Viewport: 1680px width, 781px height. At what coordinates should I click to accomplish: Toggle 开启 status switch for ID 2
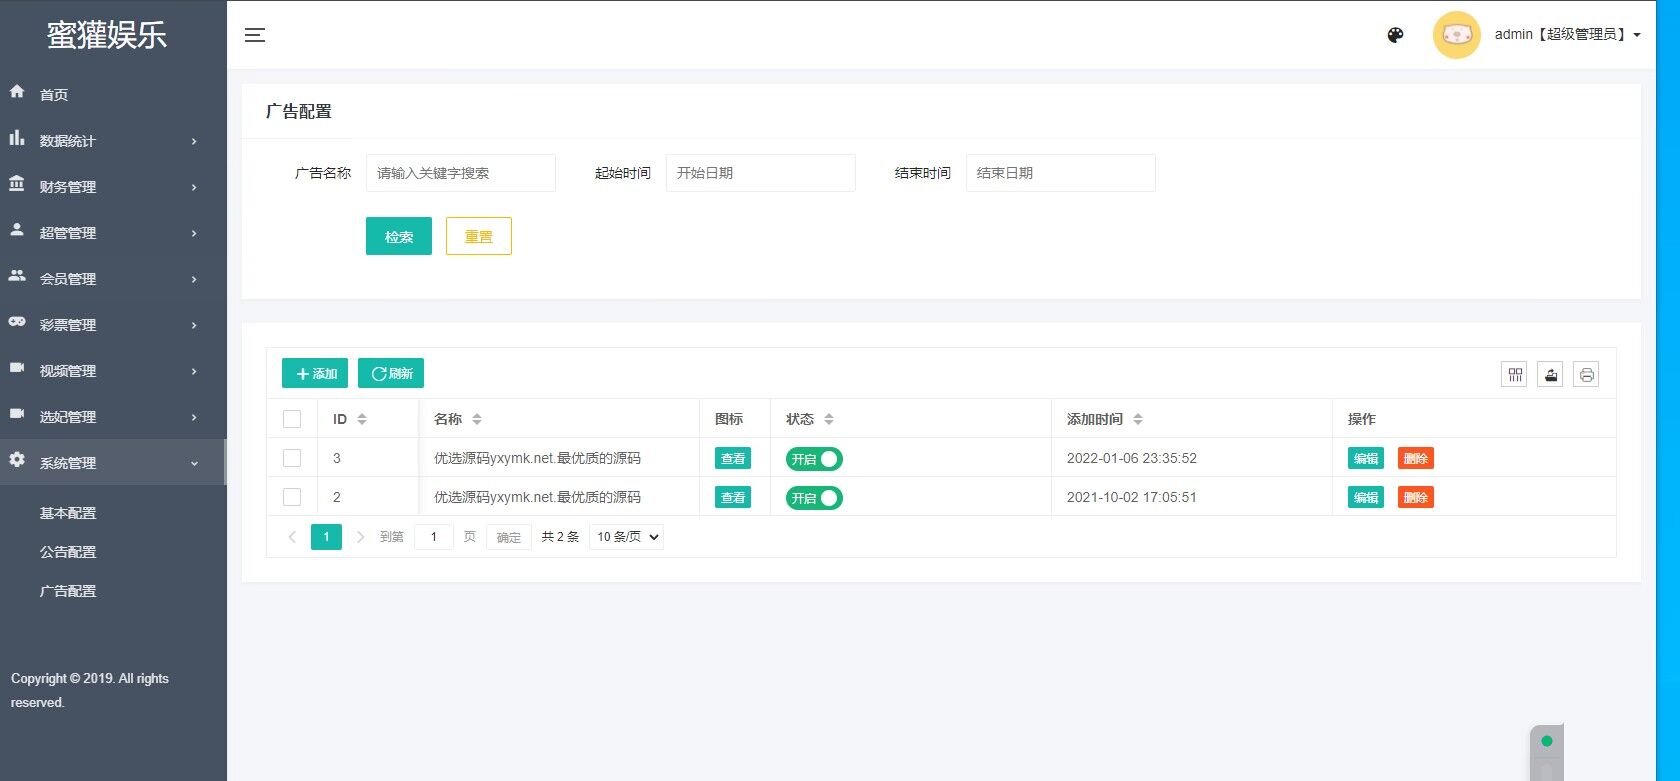tap(814, 498)
